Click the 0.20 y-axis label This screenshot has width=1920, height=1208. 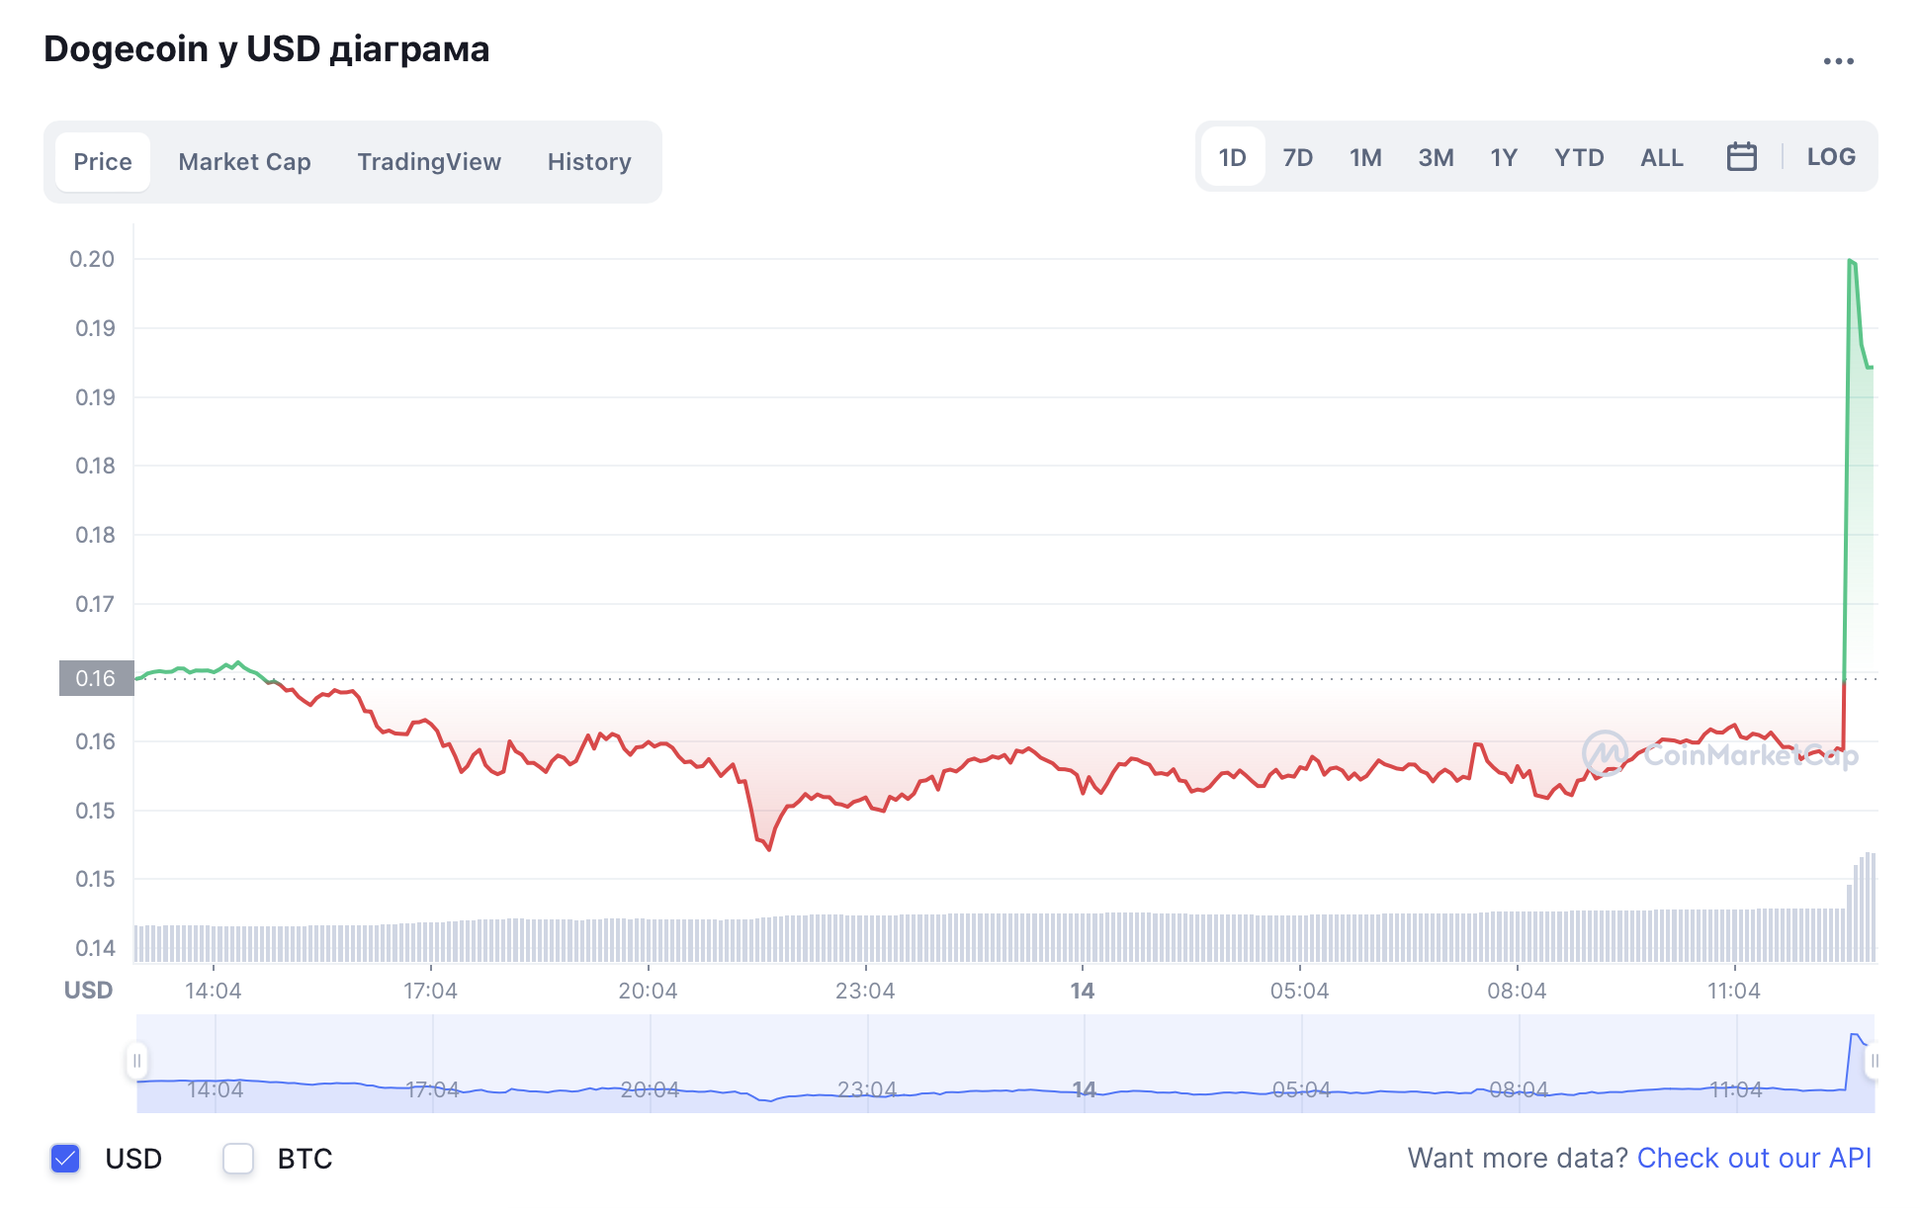92,259
